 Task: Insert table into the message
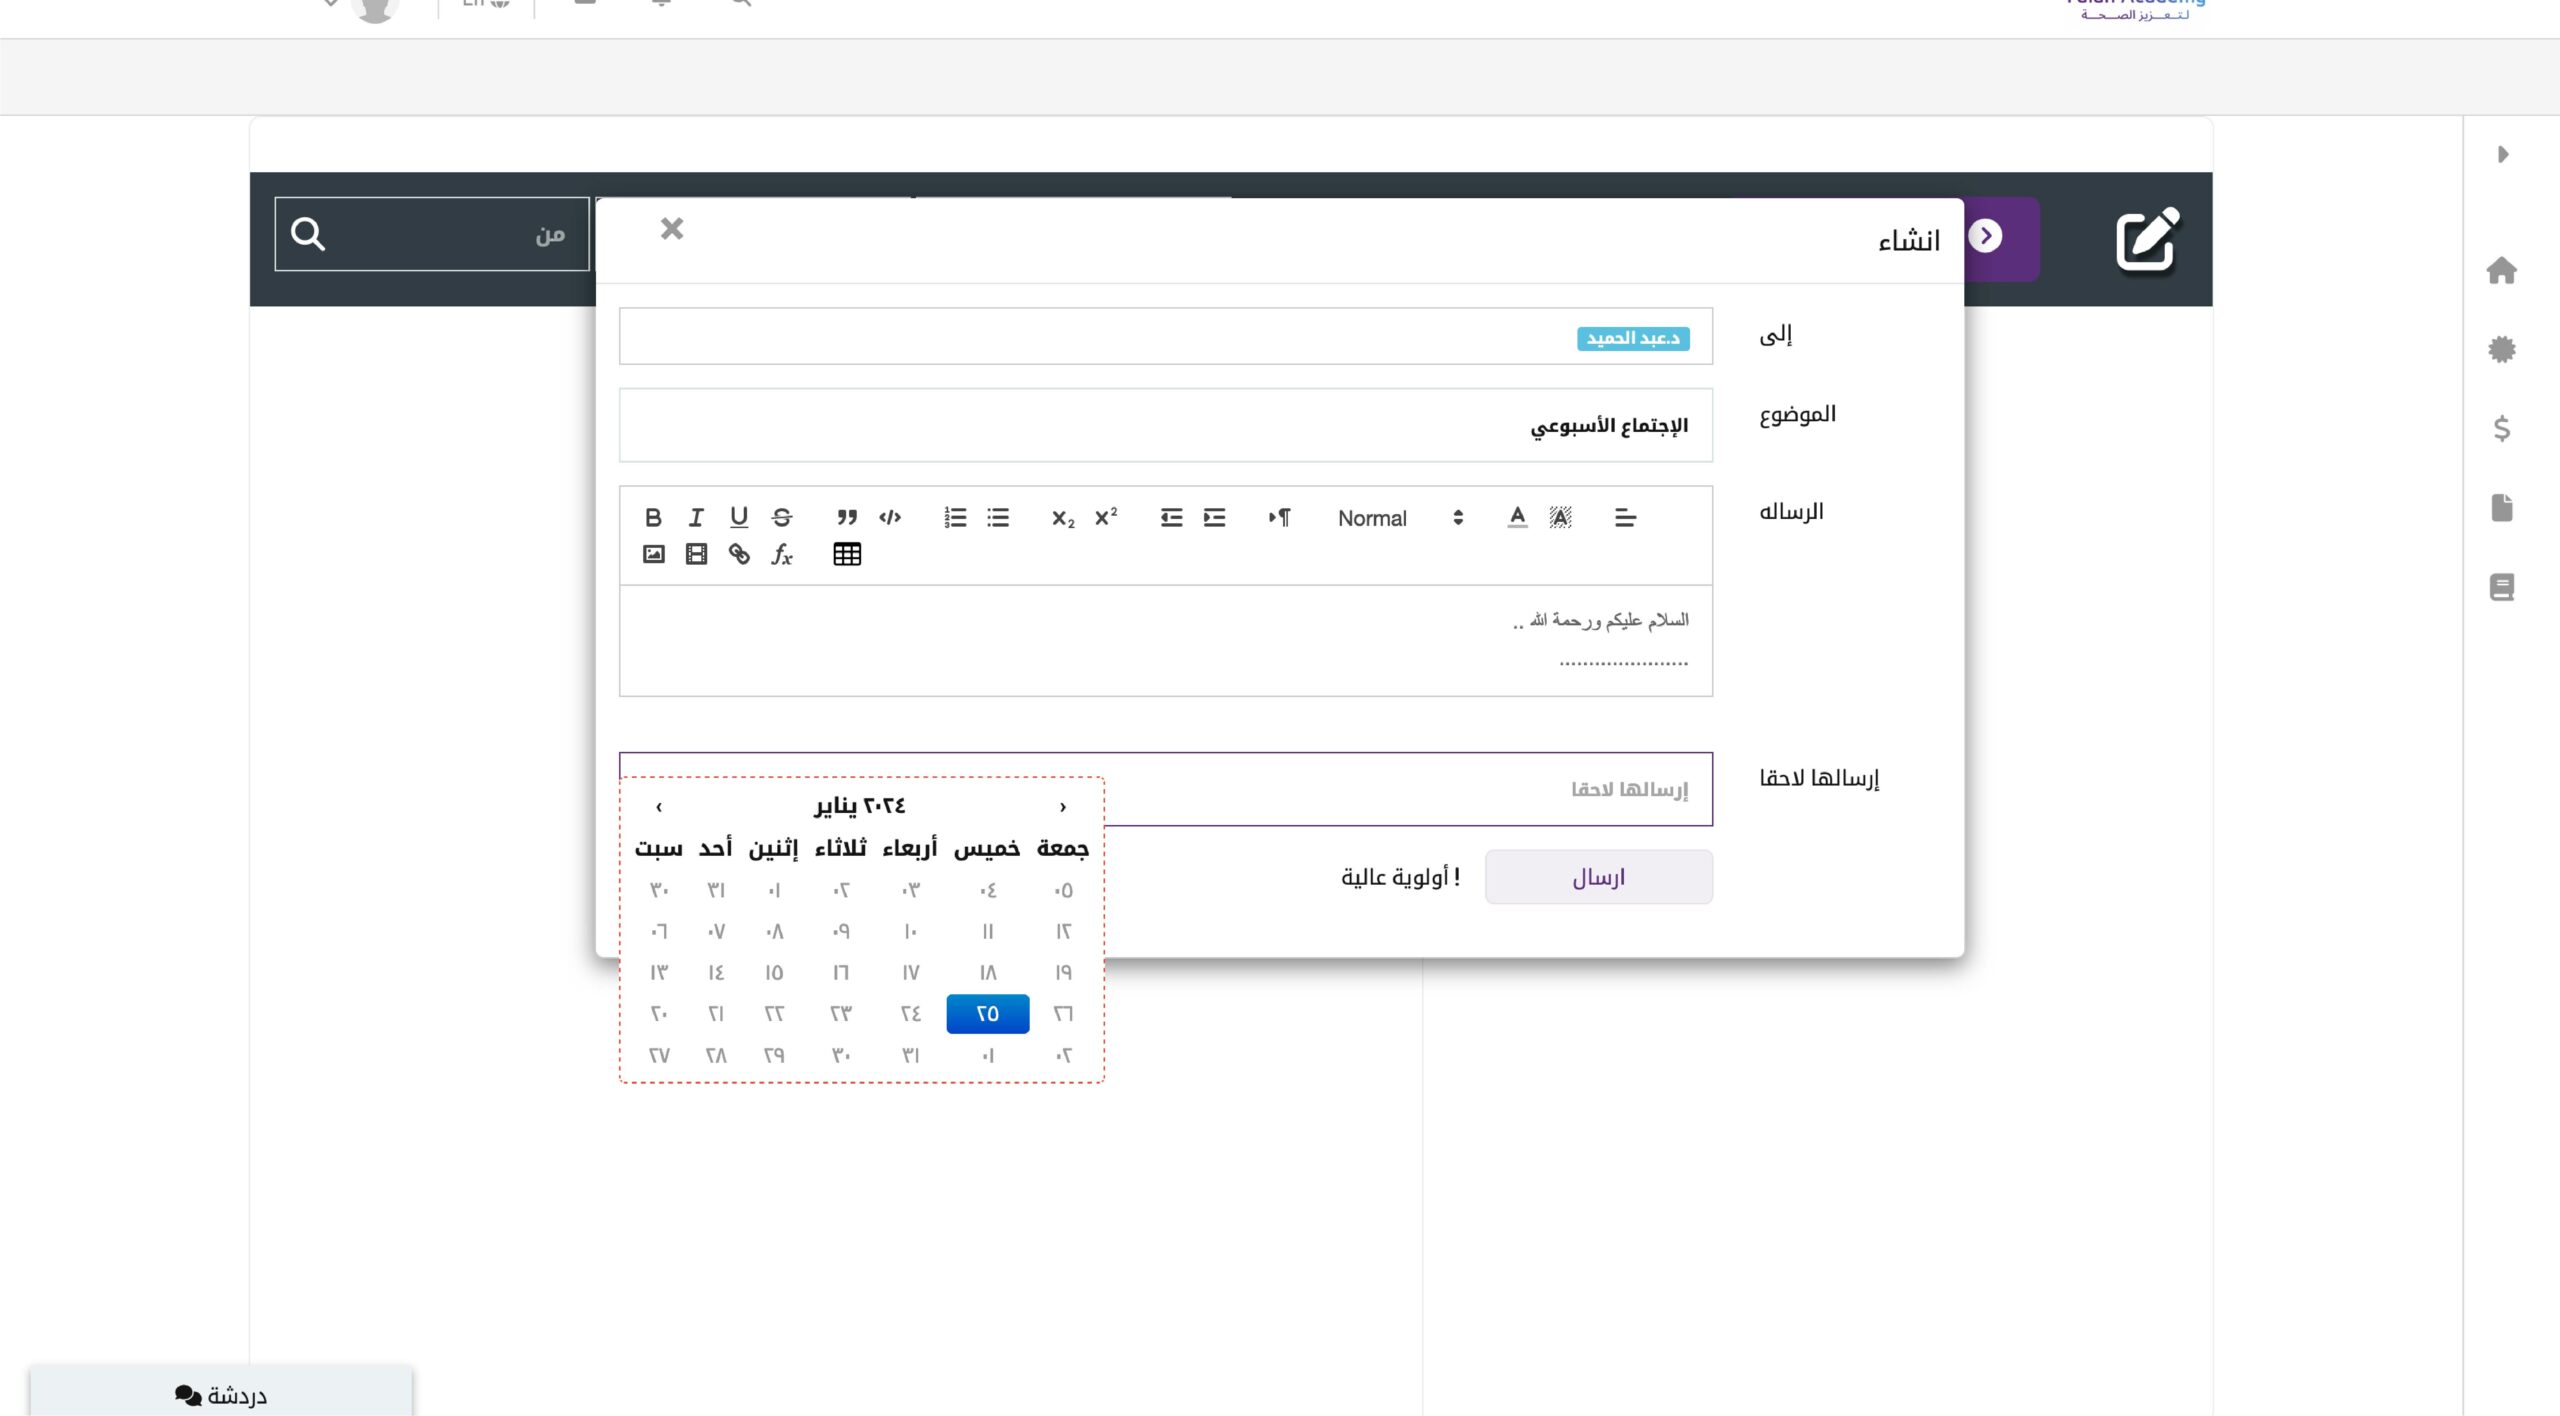pos(847,554)
